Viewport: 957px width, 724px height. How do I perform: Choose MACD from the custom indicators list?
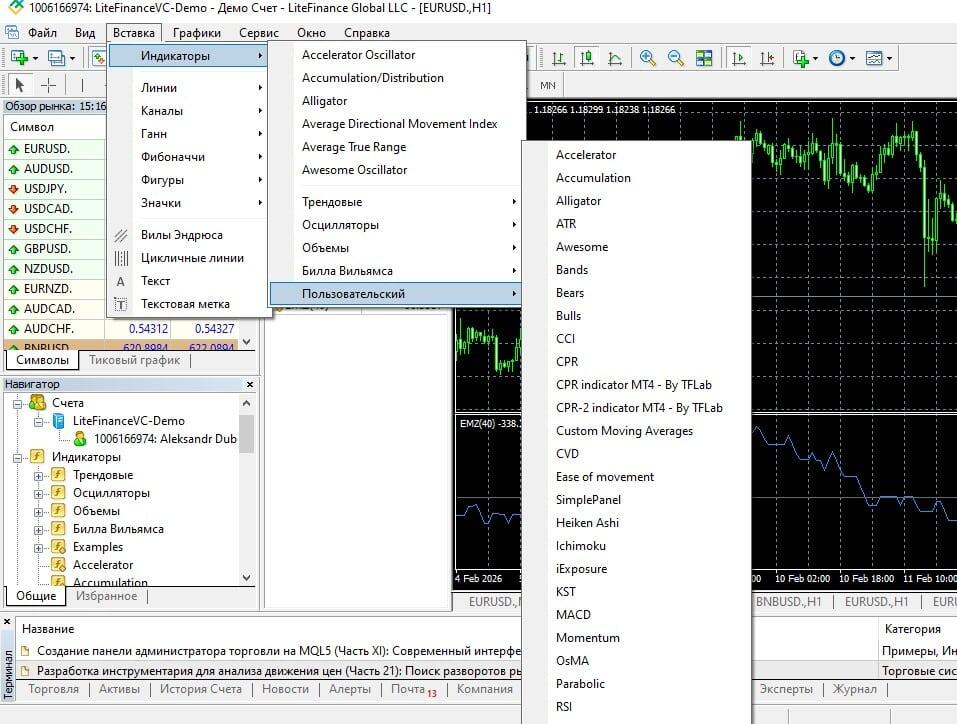tap(573, 615)
